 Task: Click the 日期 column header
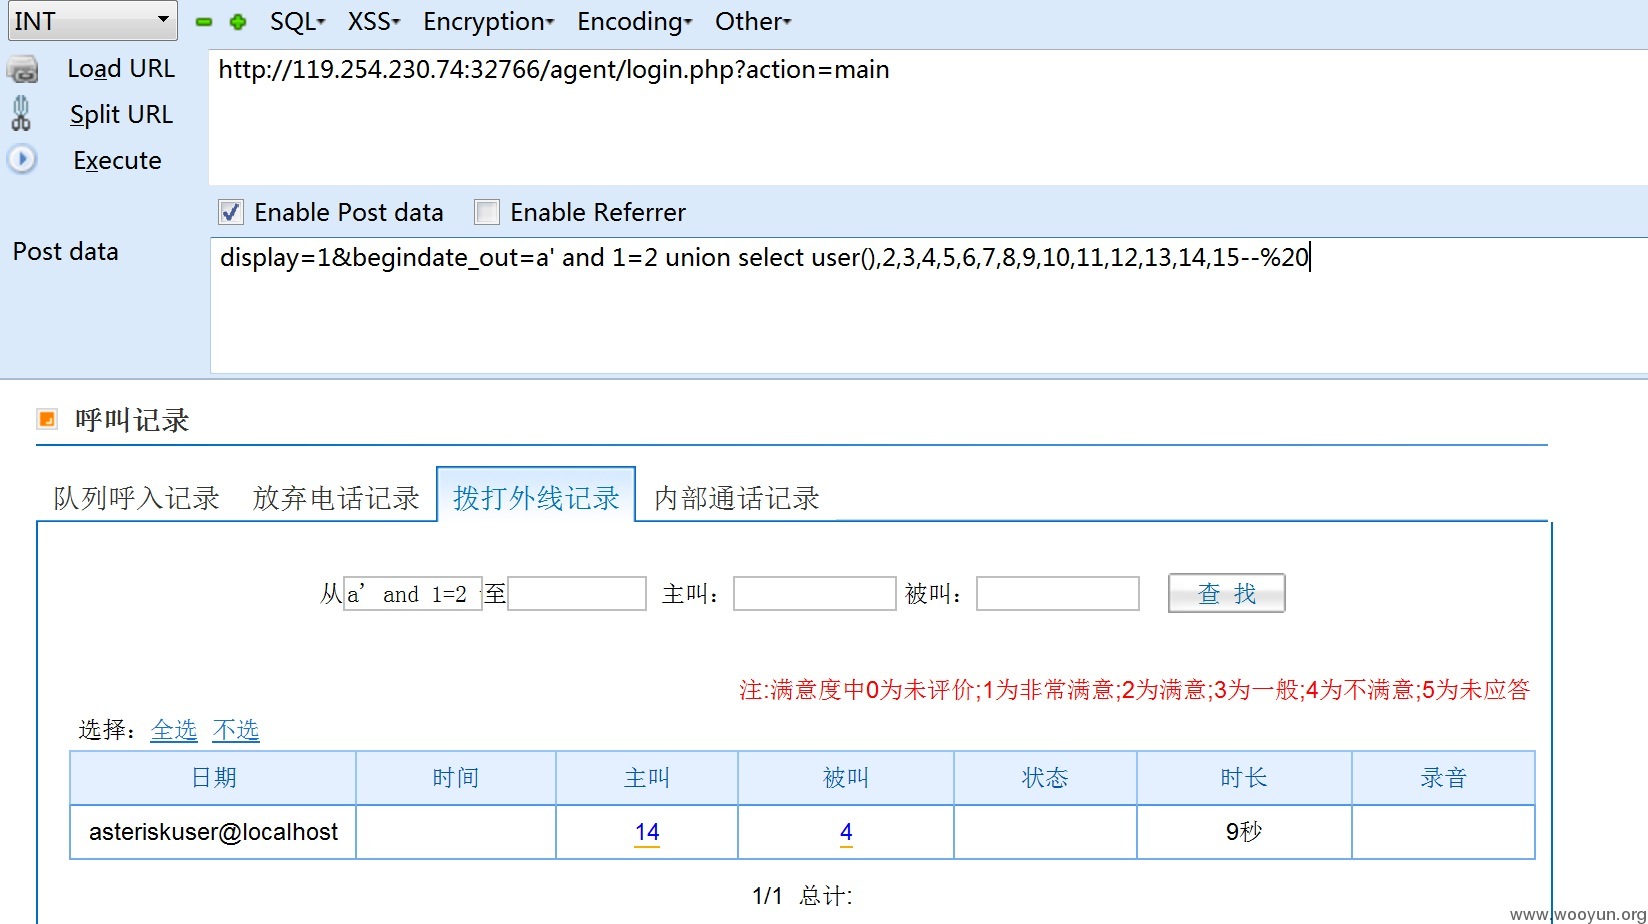tap(213, 778)
